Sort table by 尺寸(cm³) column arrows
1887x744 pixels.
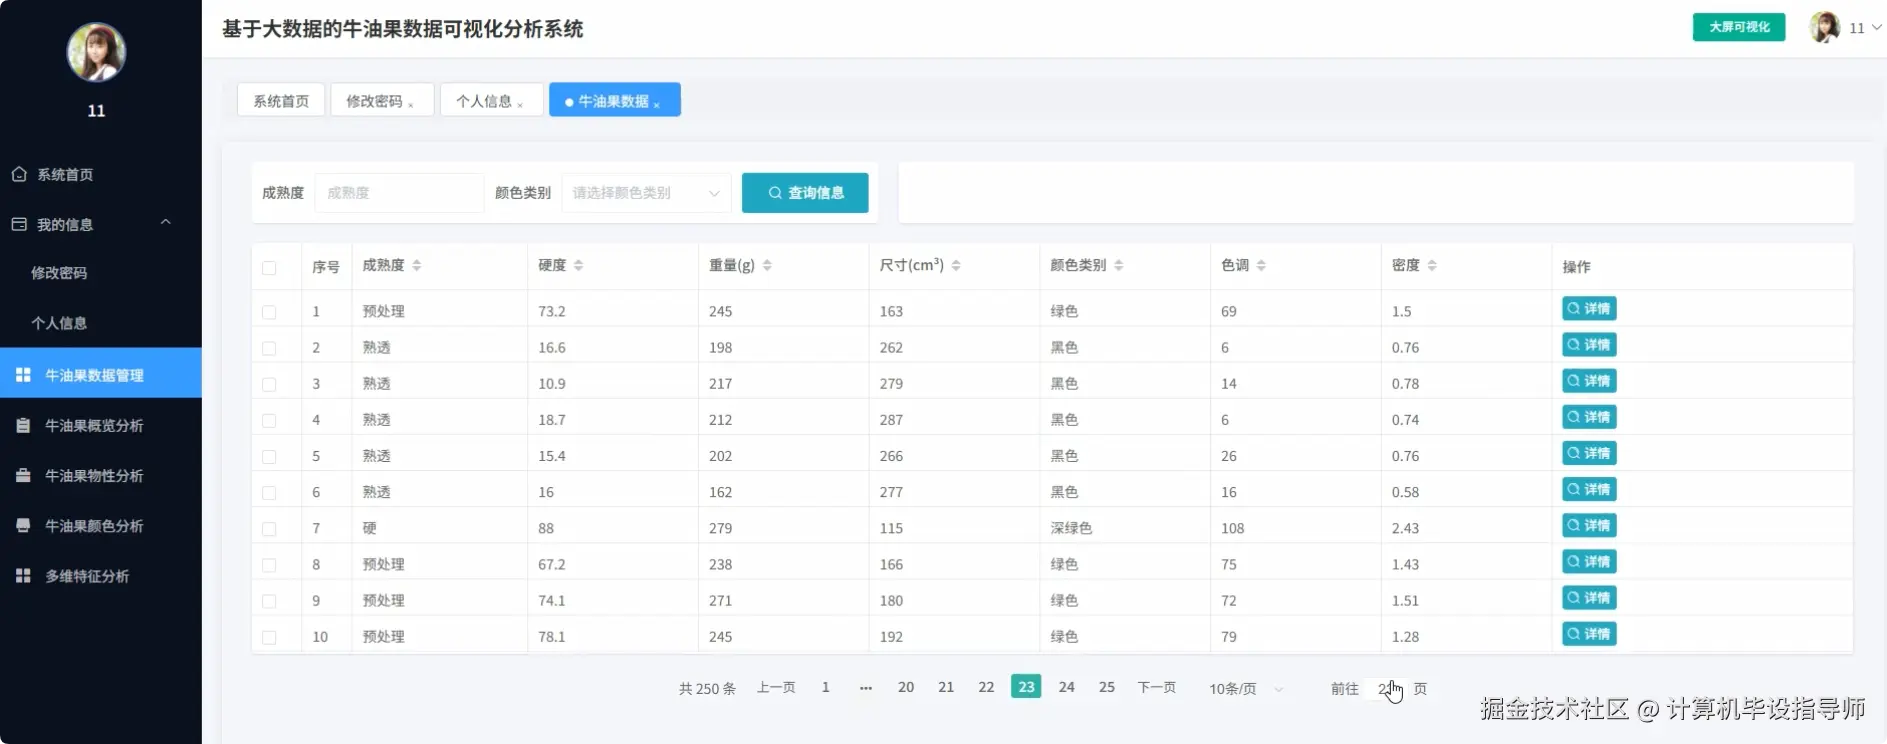(x=956, y=265)
